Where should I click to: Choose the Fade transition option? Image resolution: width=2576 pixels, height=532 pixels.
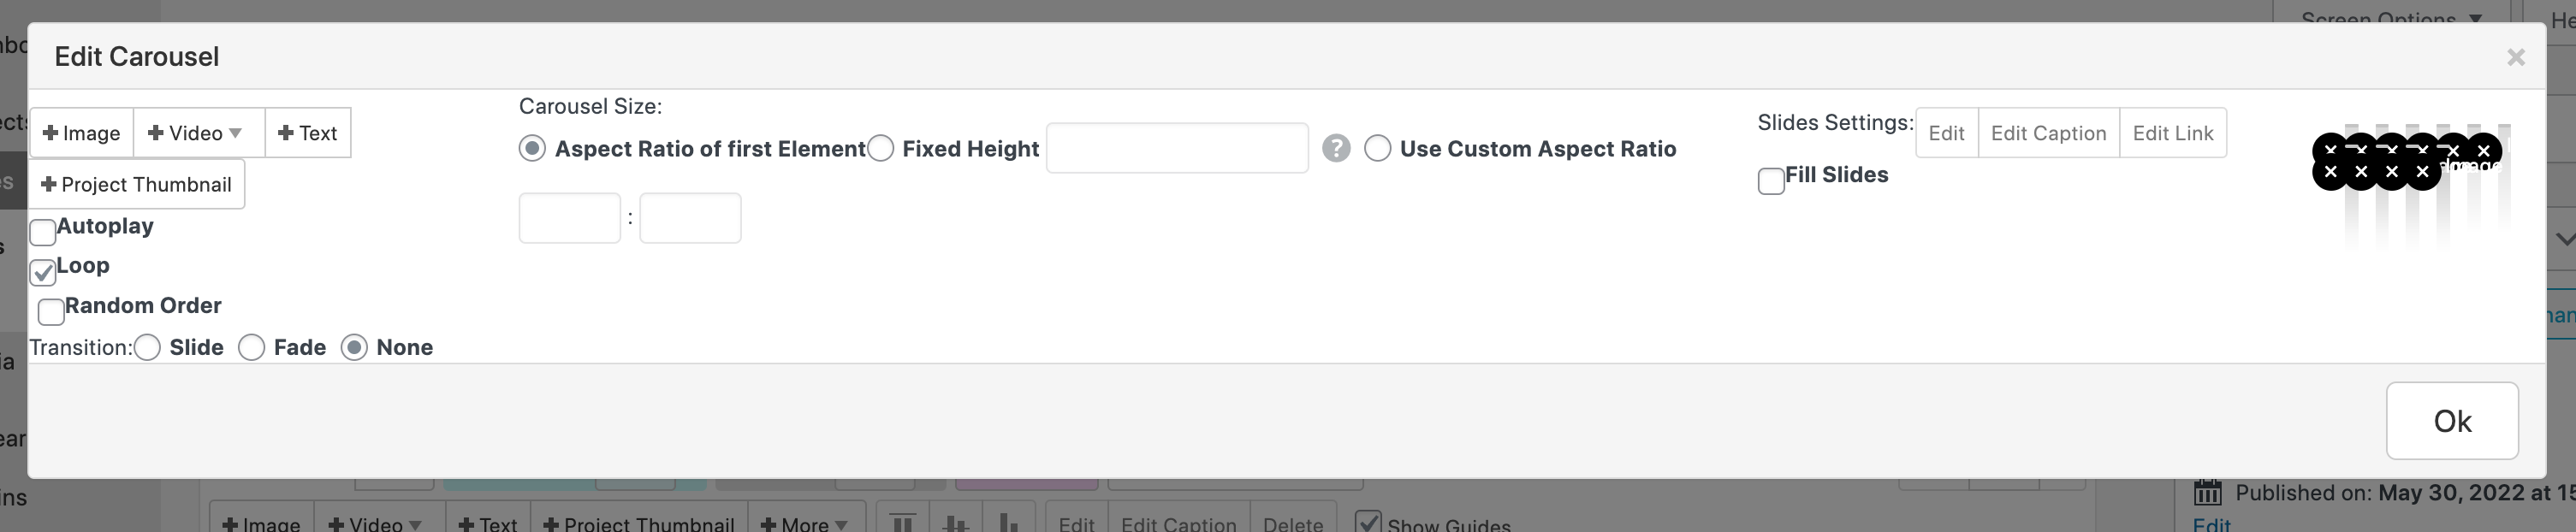[252, 348]
